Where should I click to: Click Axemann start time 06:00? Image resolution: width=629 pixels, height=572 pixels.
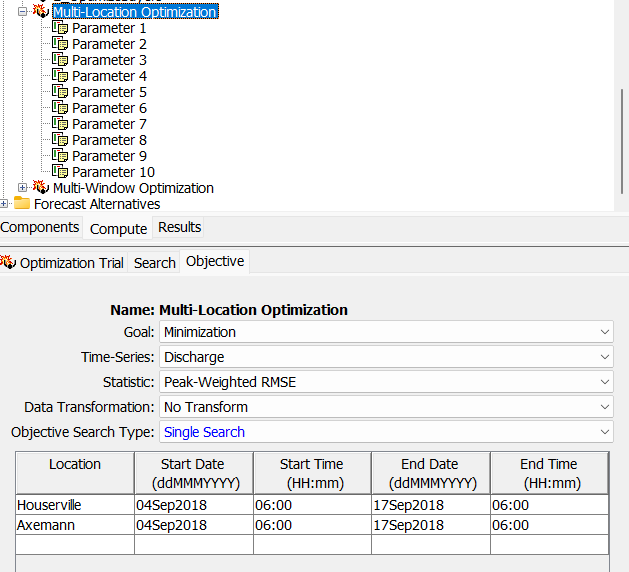point(313,525)
